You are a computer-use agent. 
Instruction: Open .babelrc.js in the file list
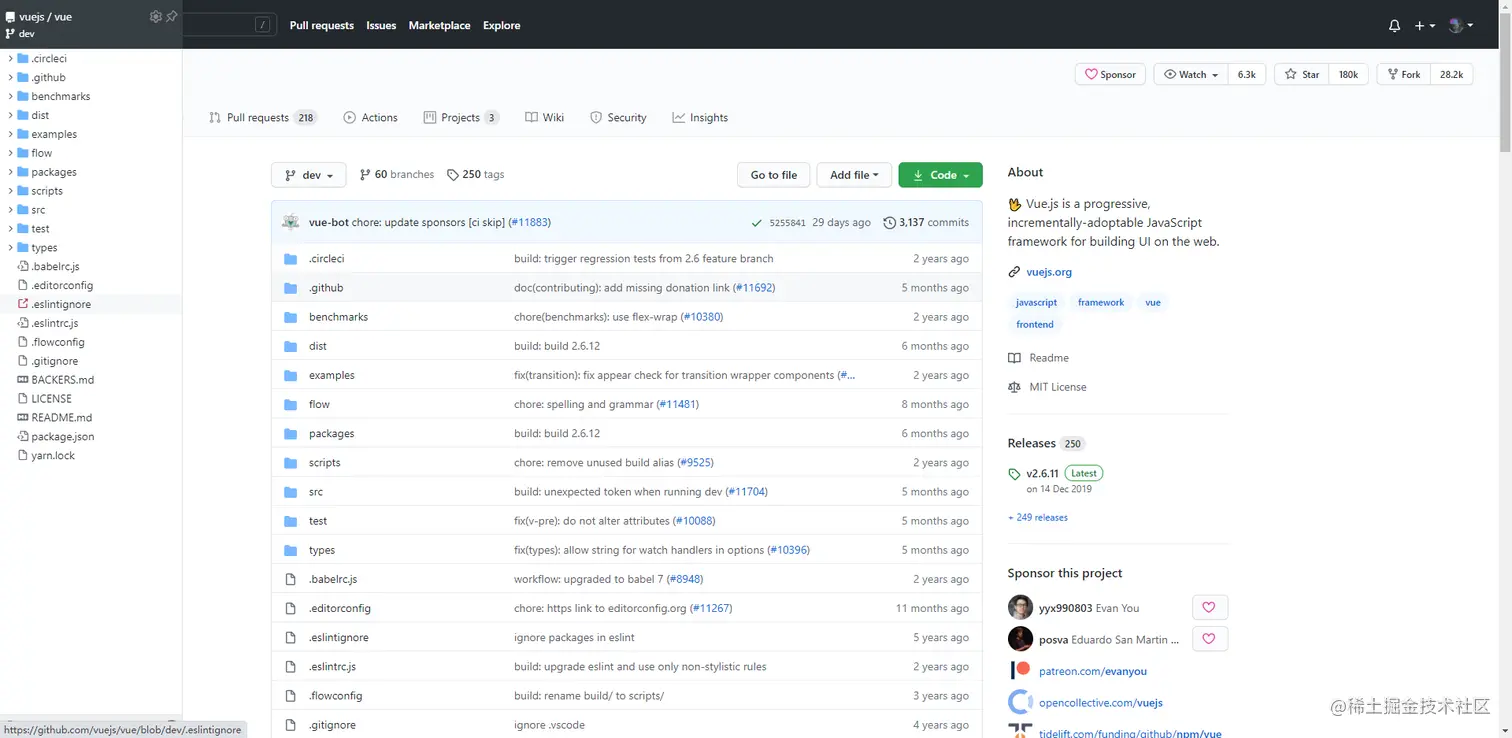333,579
